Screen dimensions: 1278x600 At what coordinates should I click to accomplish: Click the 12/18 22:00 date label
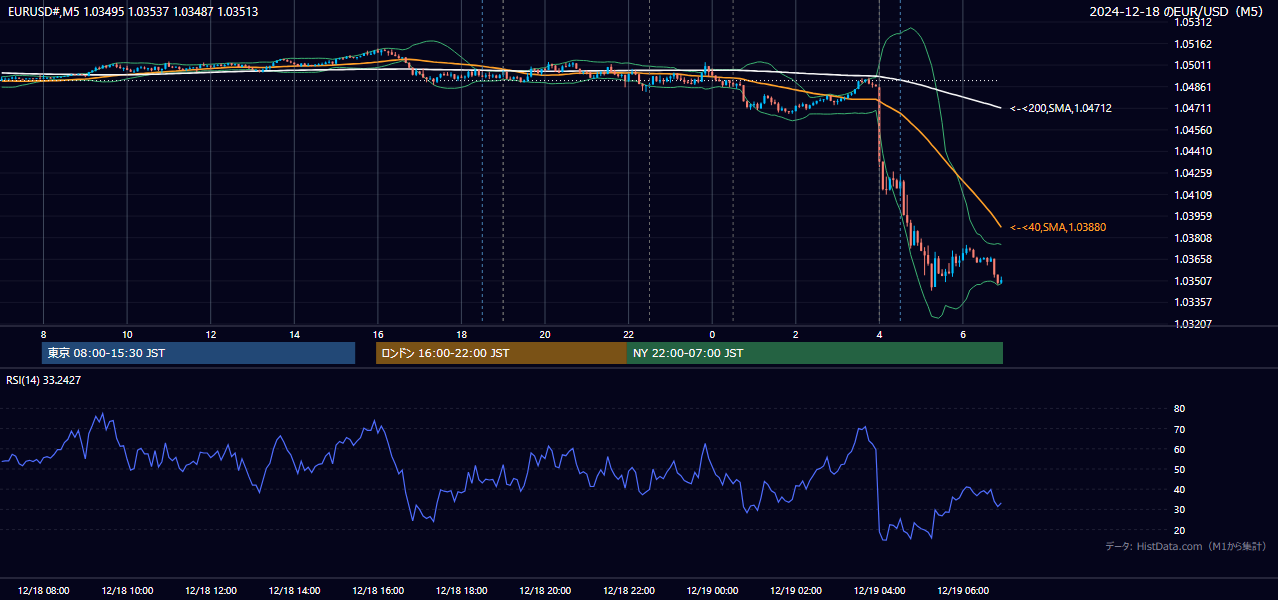click(628, 591)
